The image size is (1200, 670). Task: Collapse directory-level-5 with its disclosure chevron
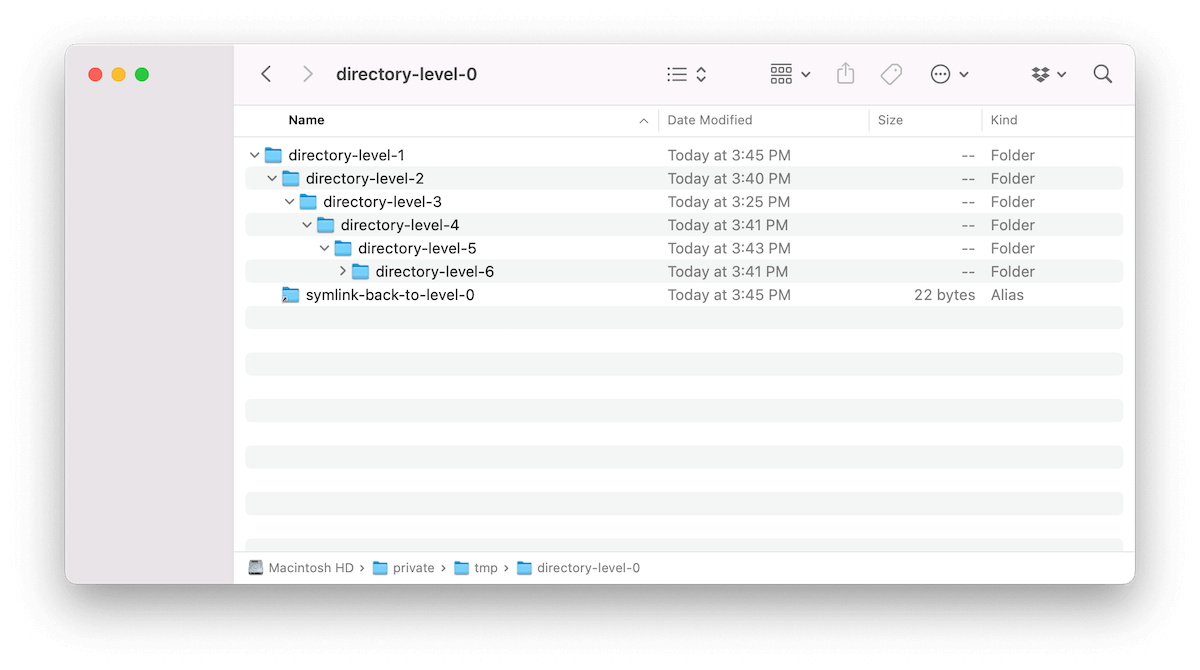click(x=324, y=248)
